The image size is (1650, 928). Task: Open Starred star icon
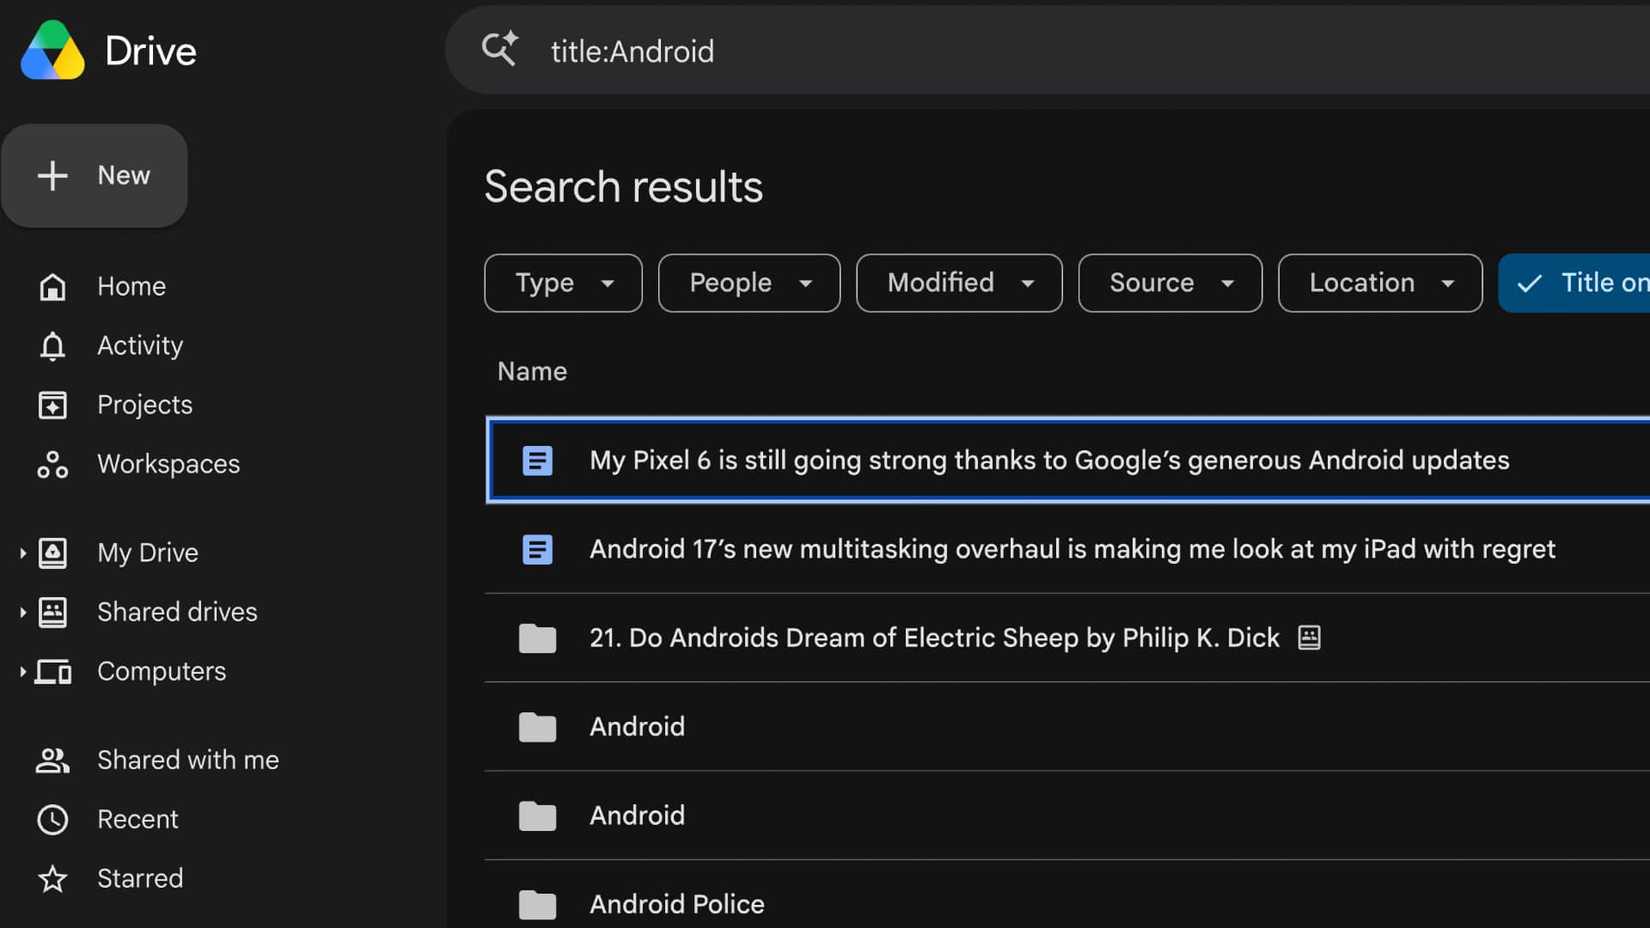coord(52,879)
